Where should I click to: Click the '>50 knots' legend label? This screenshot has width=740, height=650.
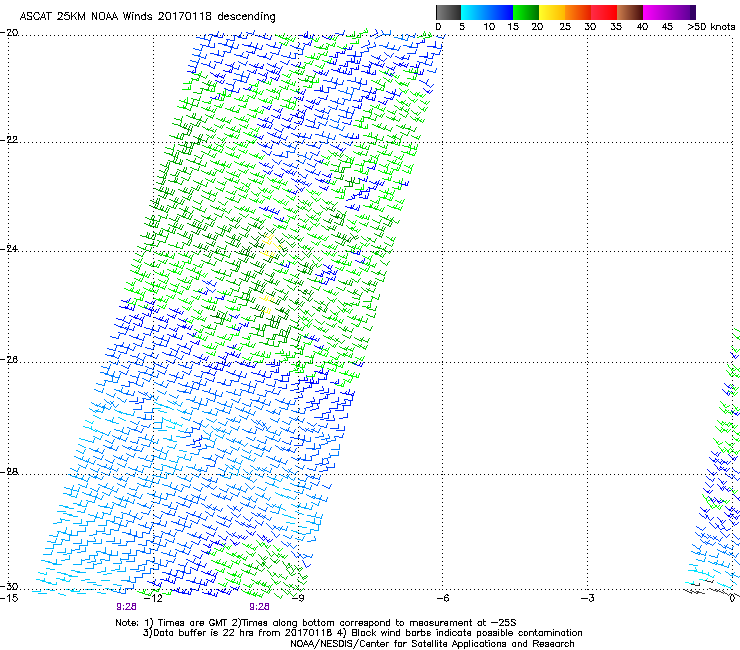pos(711,27)
